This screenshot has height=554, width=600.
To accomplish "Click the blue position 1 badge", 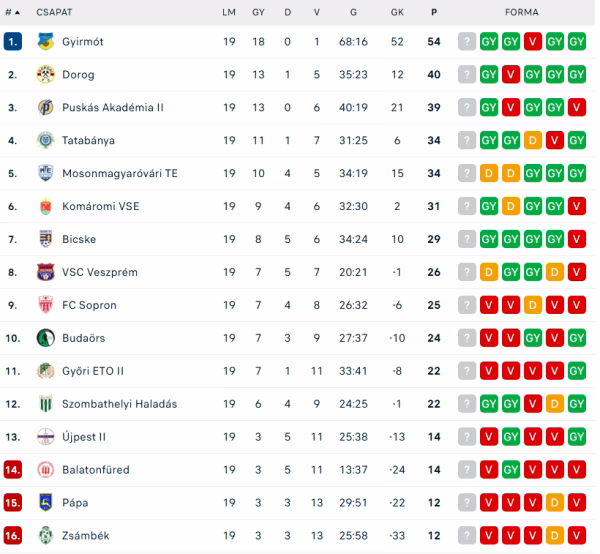I will coord(12,42).
